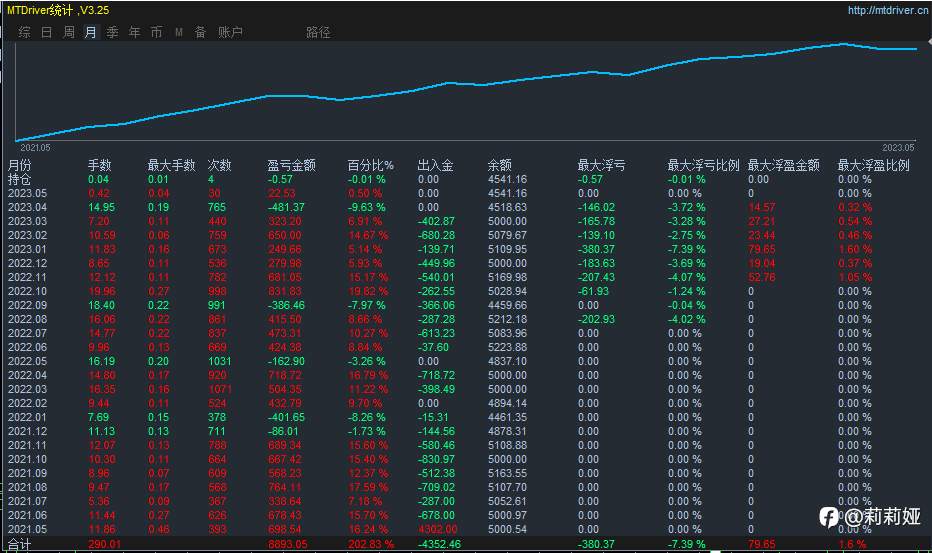Image resolution: width=932 pixels, height=553 pixels.
Task: Open the http://mtdriver.cn link
Action: [887, 10]
